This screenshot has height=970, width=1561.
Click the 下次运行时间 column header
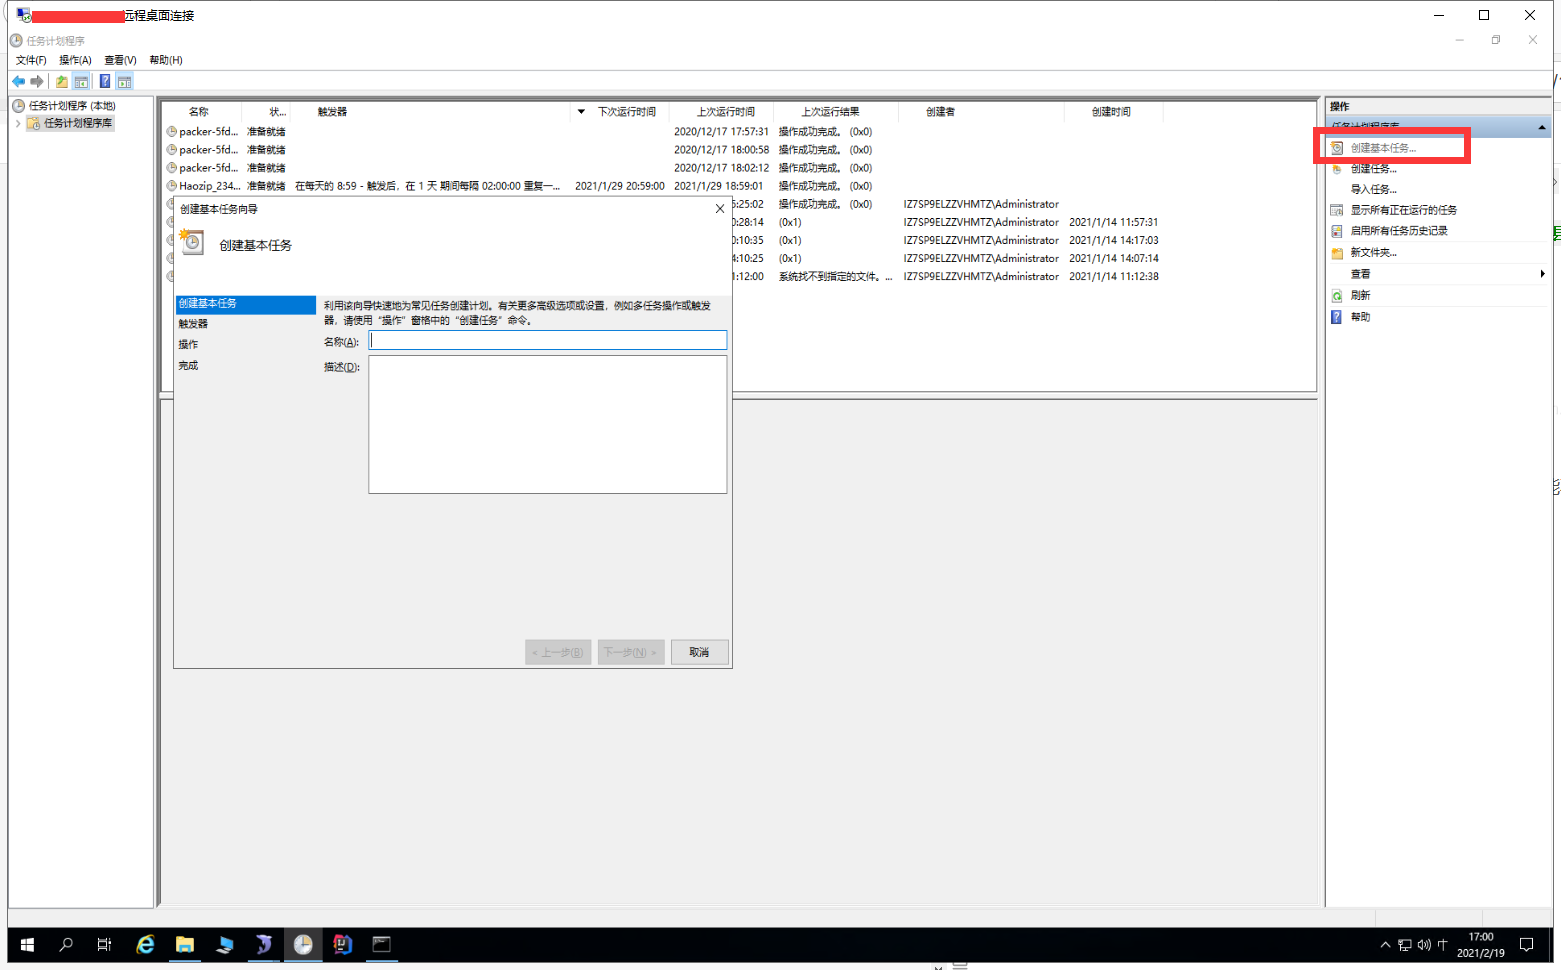626,112
